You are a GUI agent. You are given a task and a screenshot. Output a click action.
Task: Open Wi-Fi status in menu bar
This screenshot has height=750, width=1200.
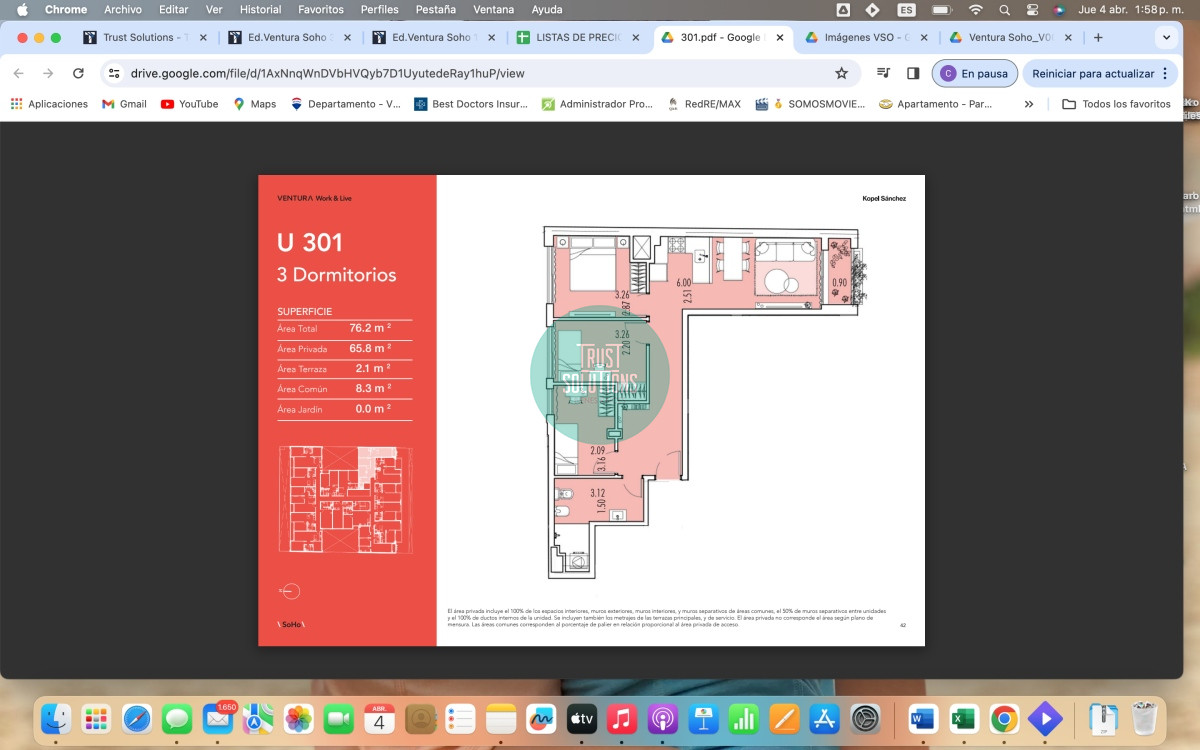[x=975, y=9]
